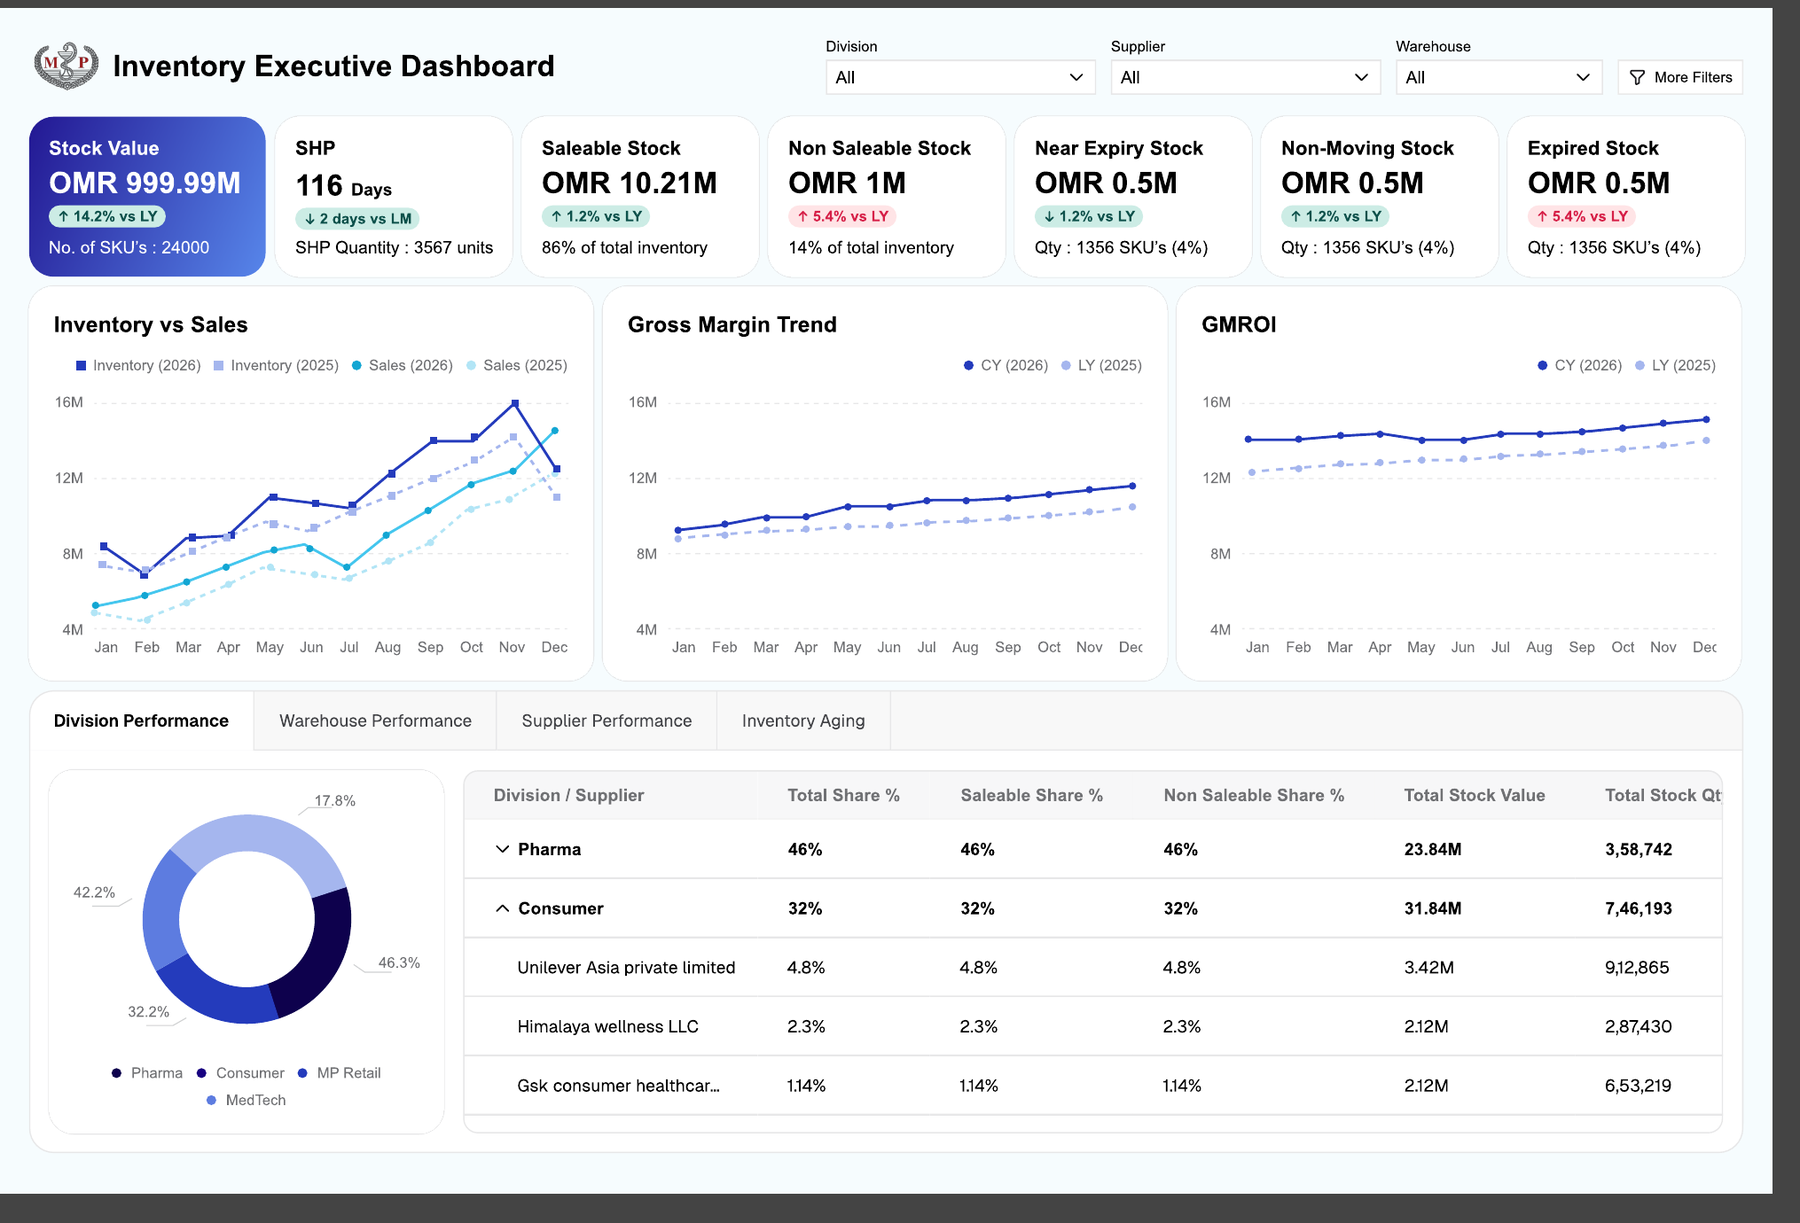Screen dimensions: 1800x1223
Task: Select the Non Saleable Stock card
Action: [x=886, y=196]
